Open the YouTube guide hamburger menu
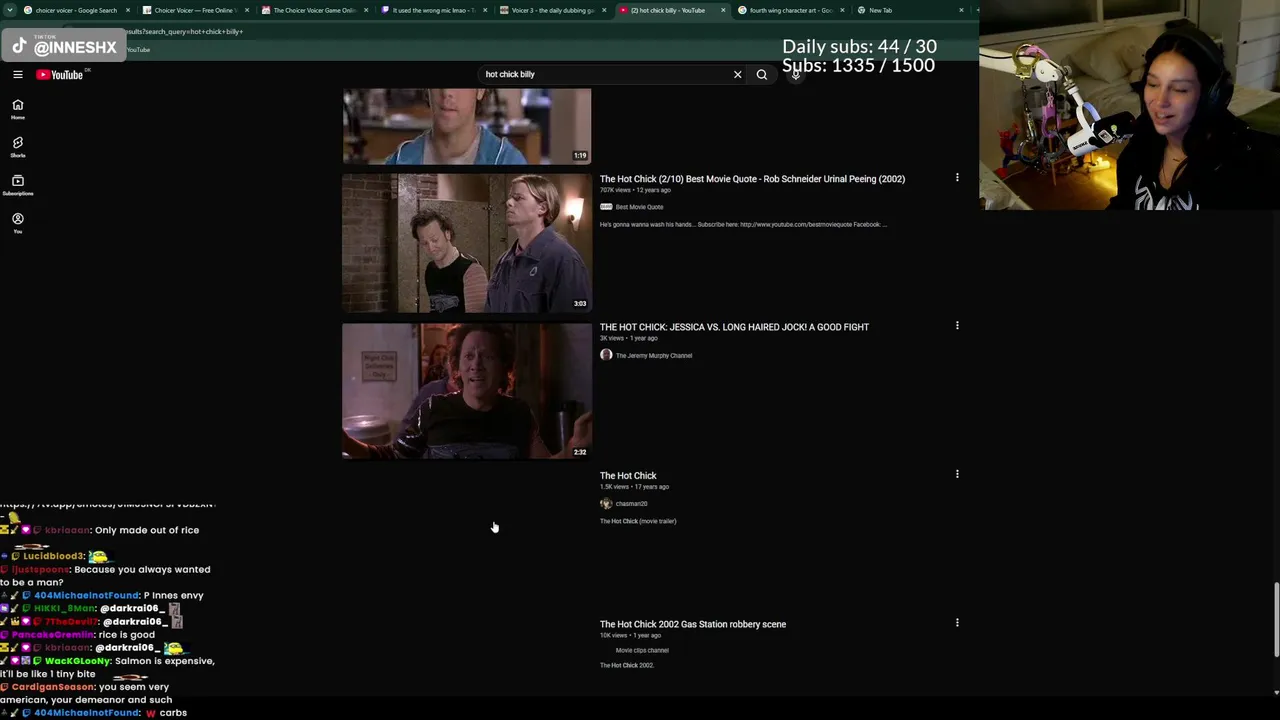The image size is (1280, 720). tap(18, 74)
